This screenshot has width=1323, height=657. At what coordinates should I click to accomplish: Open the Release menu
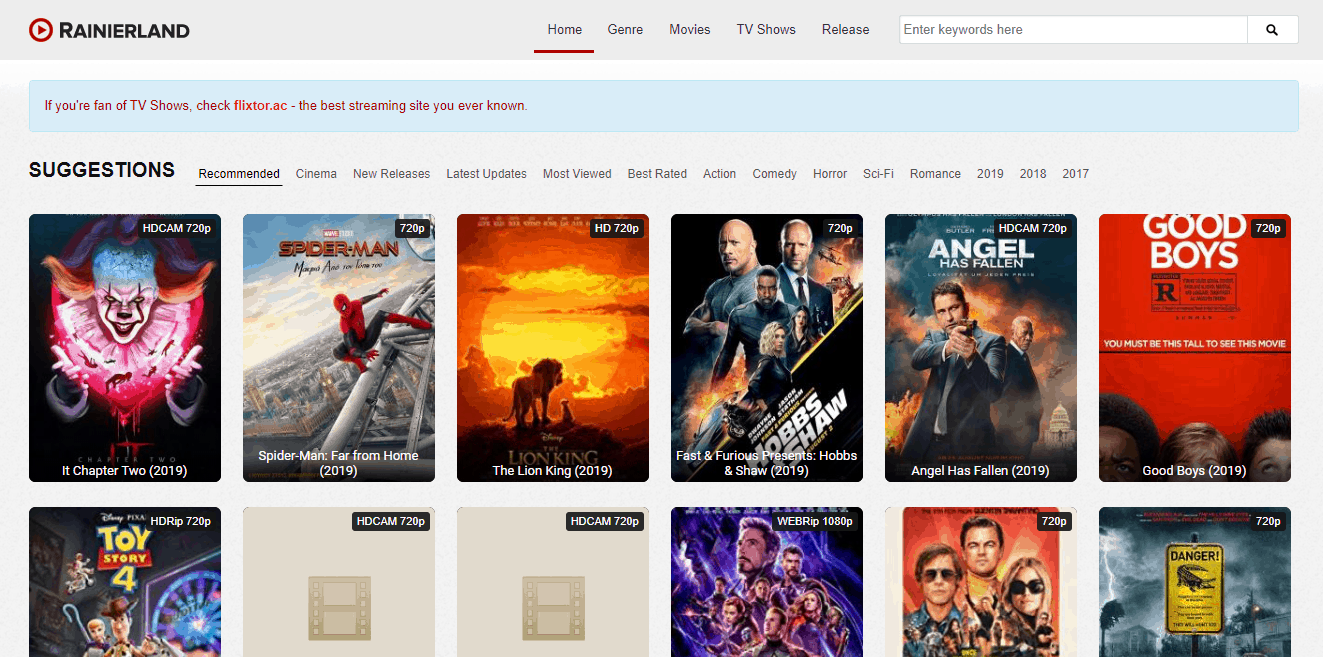tap(846, 30)
